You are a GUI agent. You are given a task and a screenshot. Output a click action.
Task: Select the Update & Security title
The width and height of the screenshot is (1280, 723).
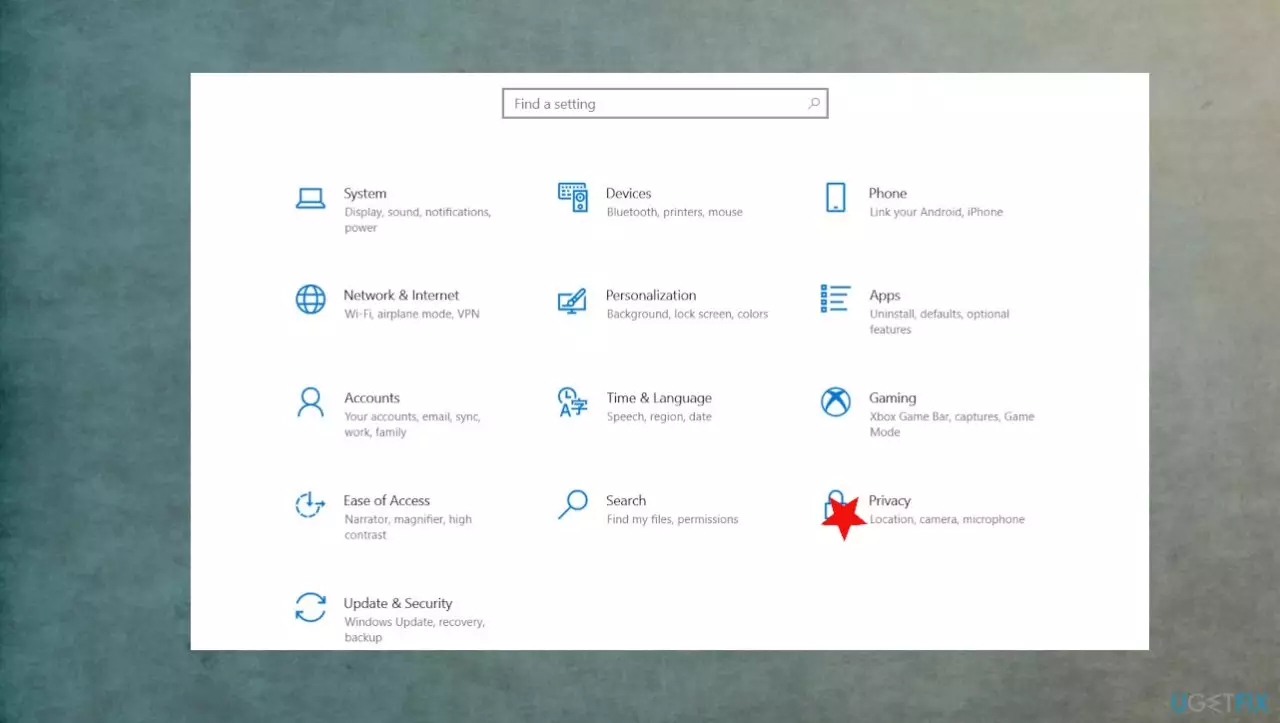click(x=398, y=604)
